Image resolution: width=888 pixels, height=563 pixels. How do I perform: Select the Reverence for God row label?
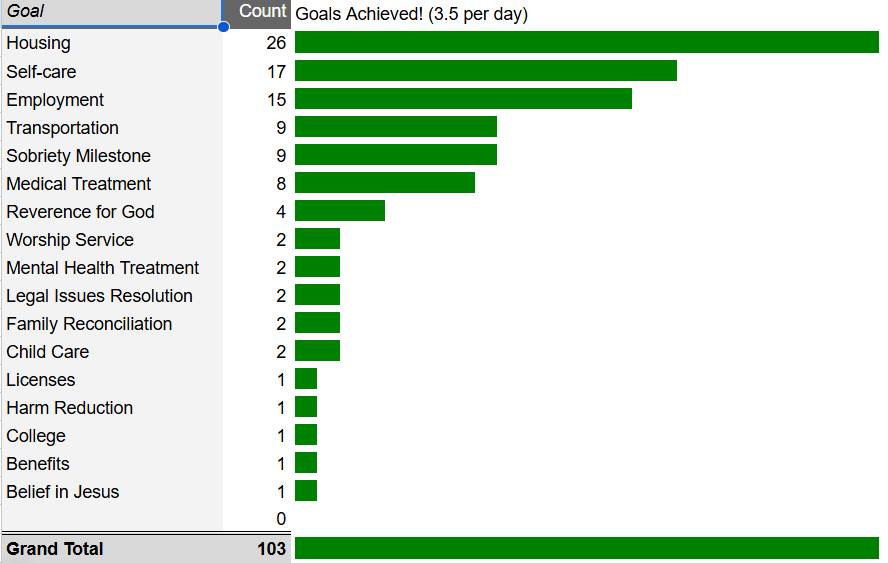(x=80, y=212)
